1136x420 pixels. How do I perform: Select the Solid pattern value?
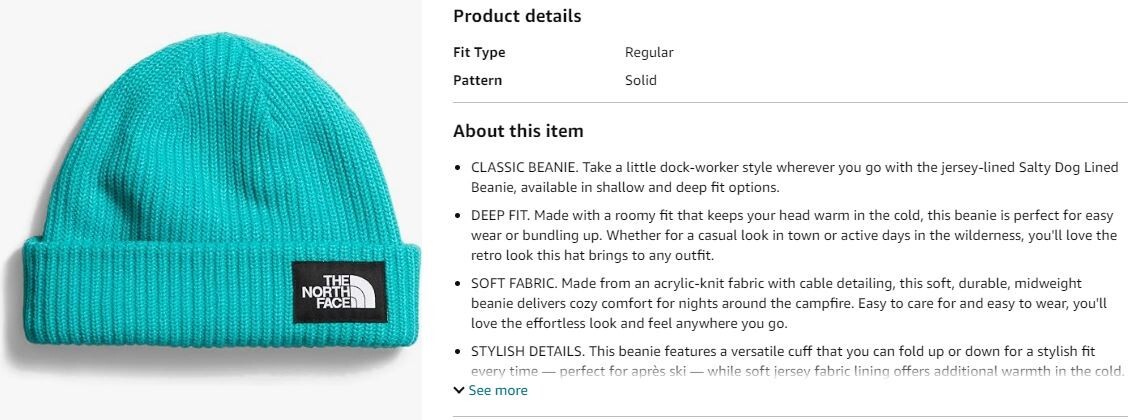[x=641, y=80]
